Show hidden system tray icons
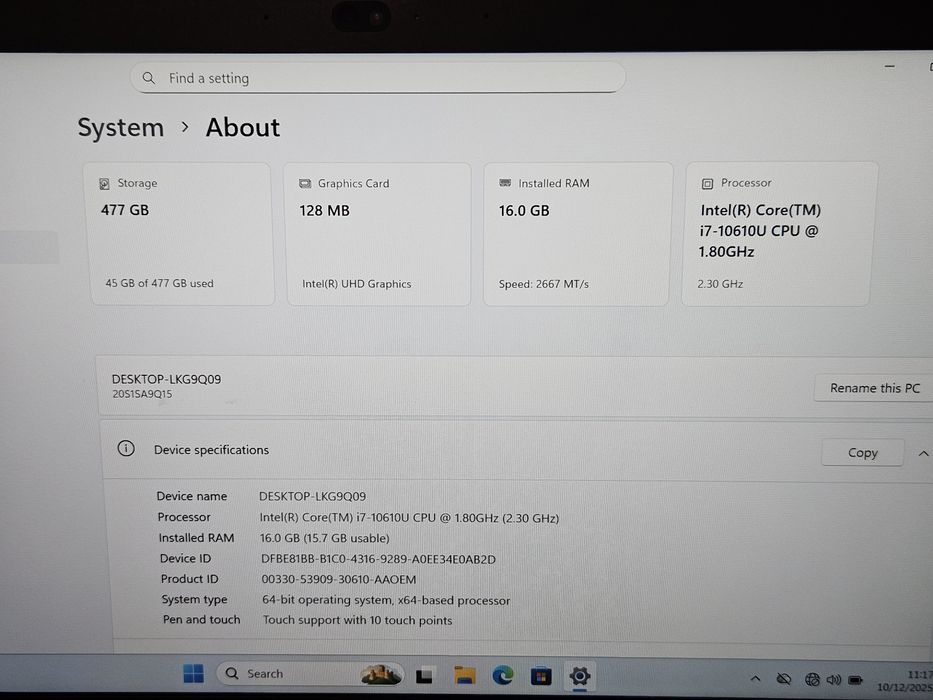Viewport: 933px width, 700px height. pos(755,678)
